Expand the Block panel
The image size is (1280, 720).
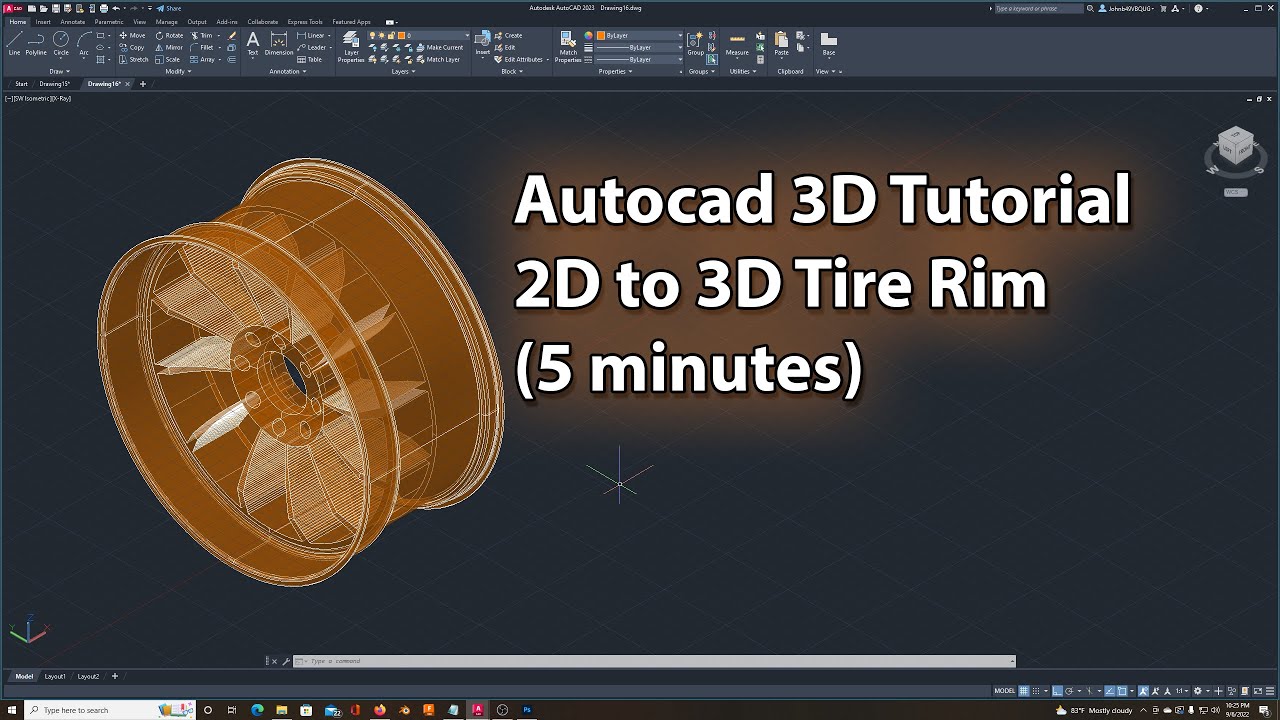point(512,71)
